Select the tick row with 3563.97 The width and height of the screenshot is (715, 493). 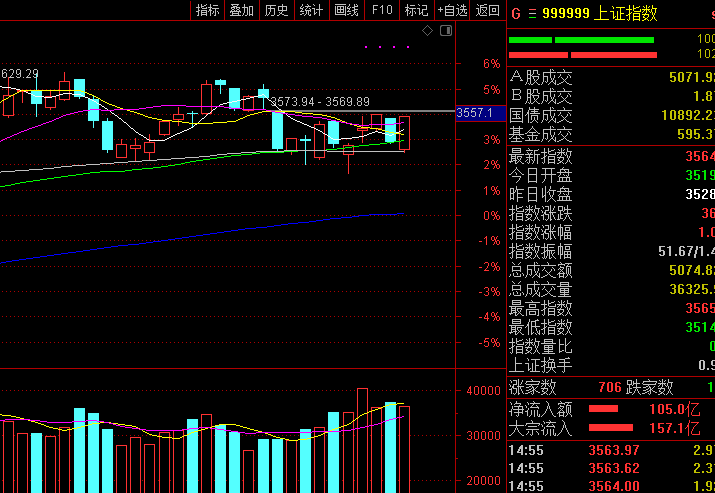point(611,450)
